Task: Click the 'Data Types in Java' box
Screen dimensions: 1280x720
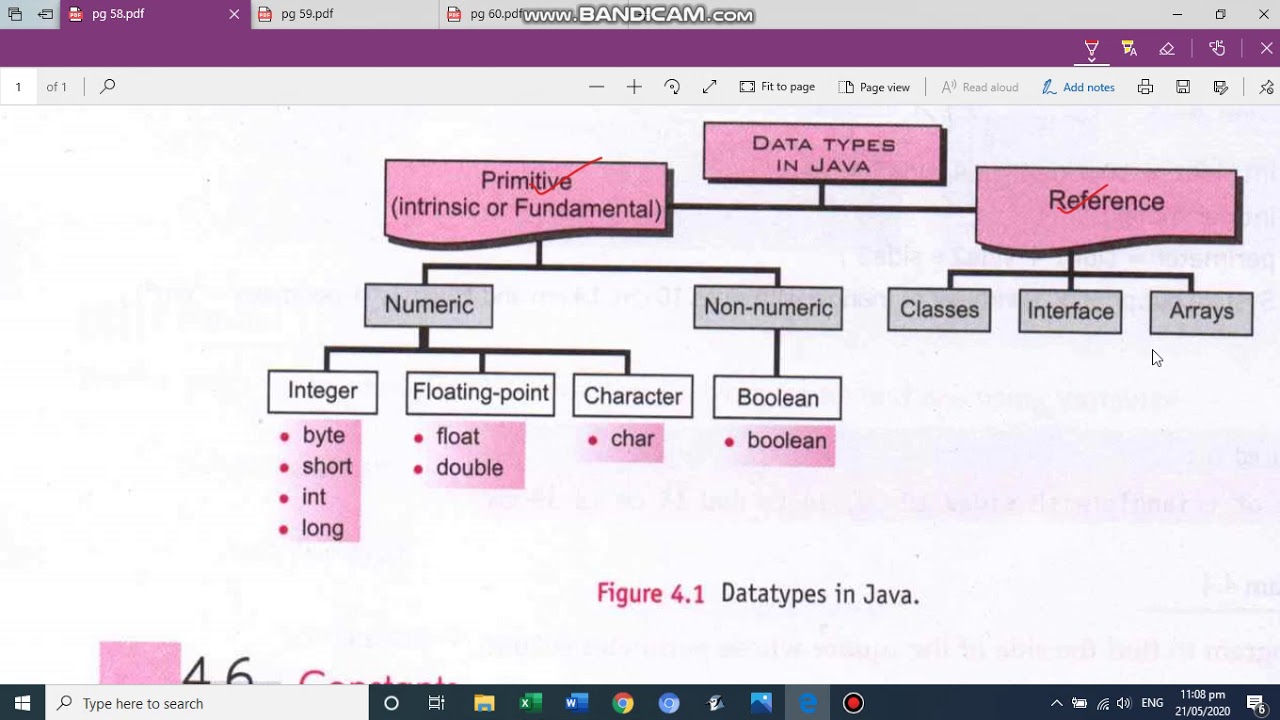Action: click(822, 153)
